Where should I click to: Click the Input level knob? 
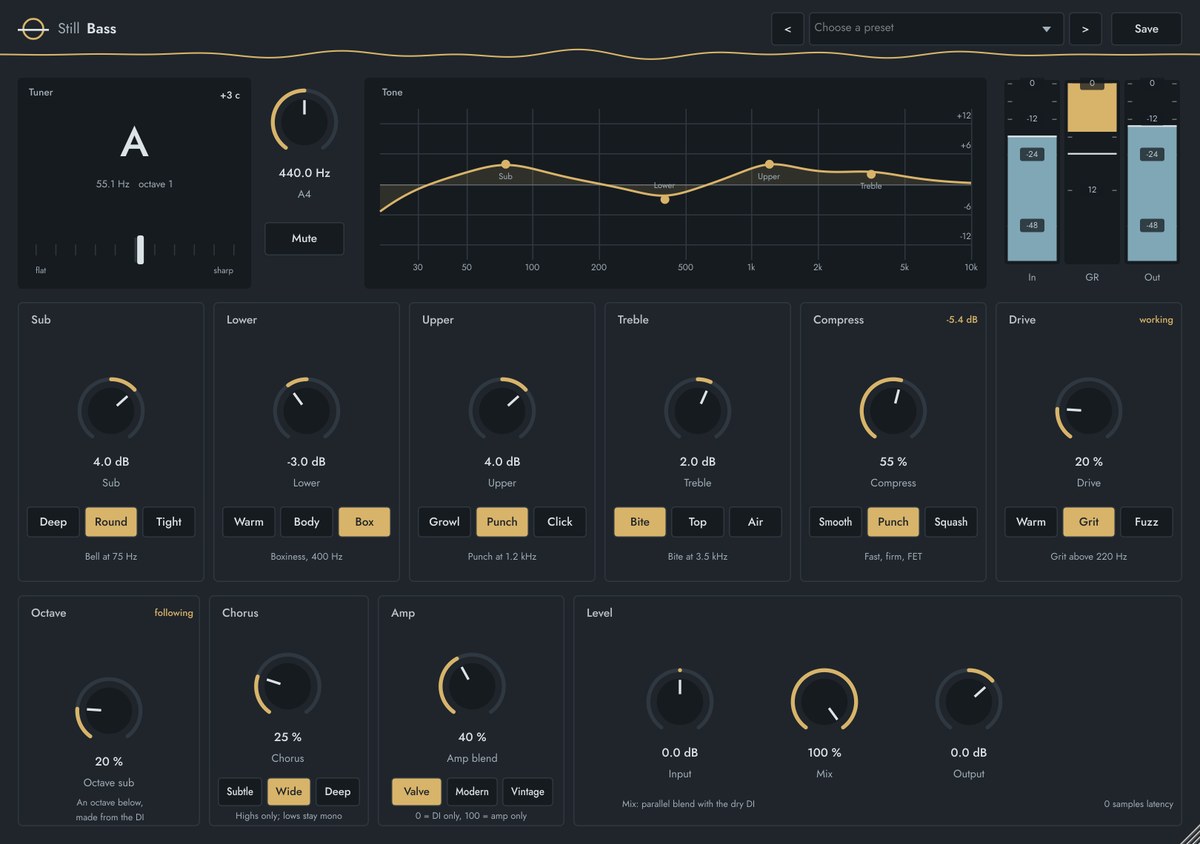pos(679,701)
